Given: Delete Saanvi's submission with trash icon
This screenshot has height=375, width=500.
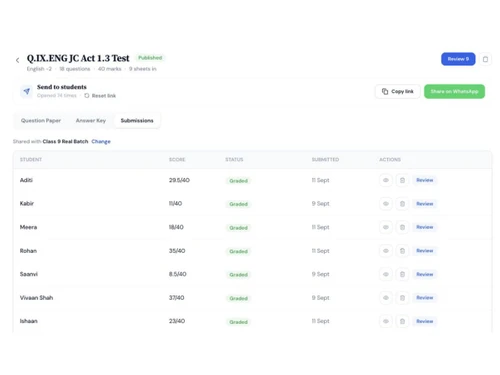Looking at the screenshot, I should point(402,274).
